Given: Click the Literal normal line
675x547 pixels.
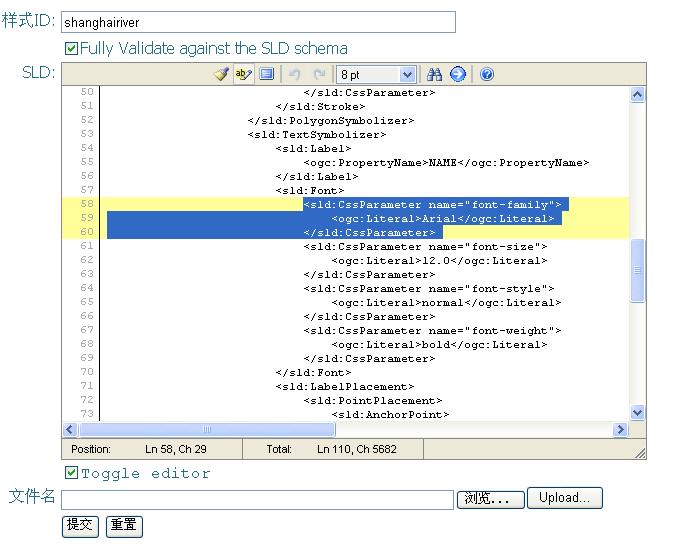Looking at the screenshot, I should (446, 303).
